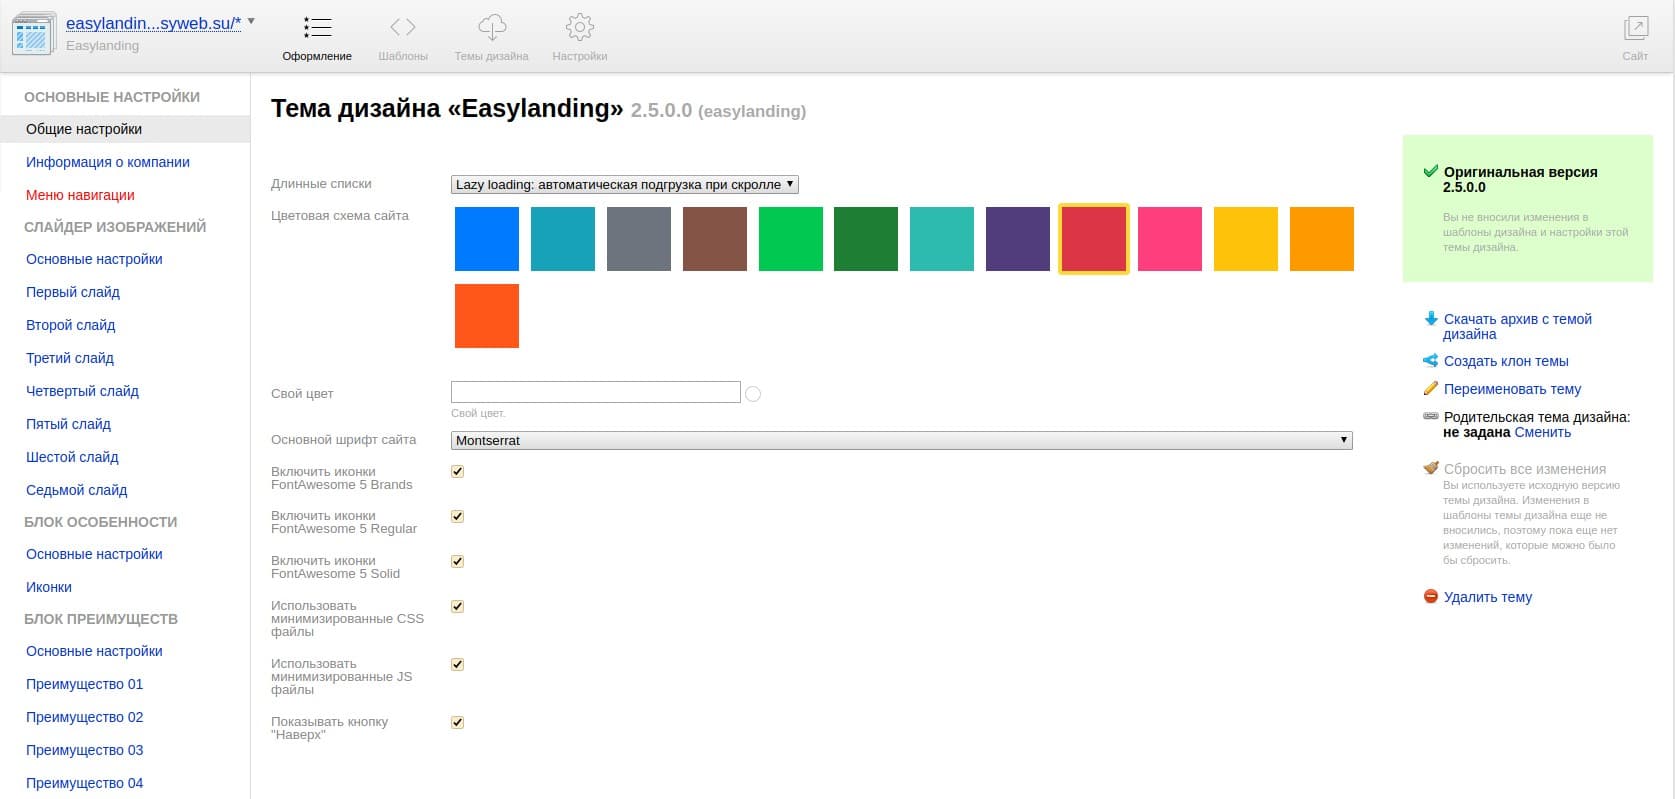This screenshot has height=799, width=1675.
Task: Open Информация о компании settings
Action: click(108, 162)
